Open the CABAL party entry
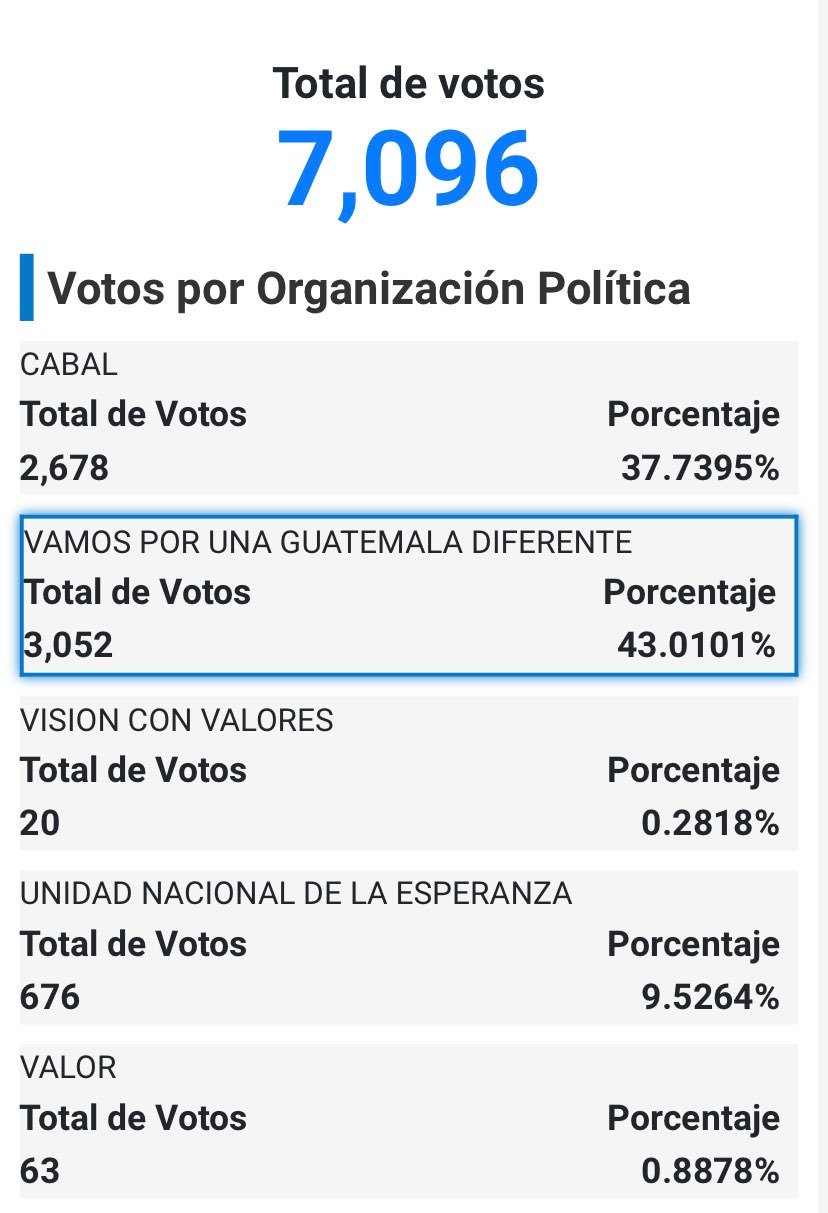Screen dimensions: 828x1213 tap(69, 364)
